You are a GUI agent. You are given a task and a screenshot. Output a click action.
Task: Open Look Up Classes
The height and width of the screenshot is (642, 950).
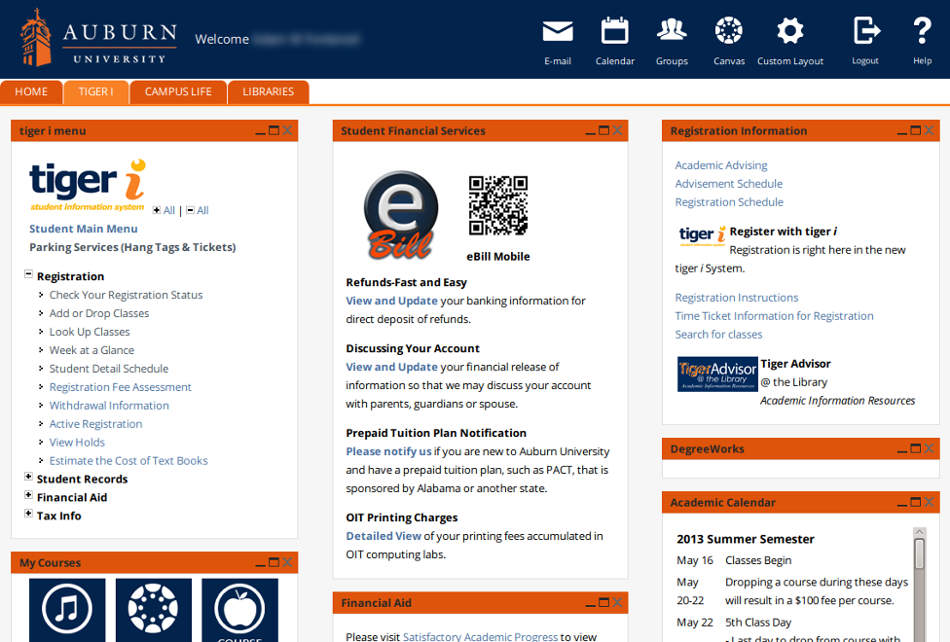point(90,332)
